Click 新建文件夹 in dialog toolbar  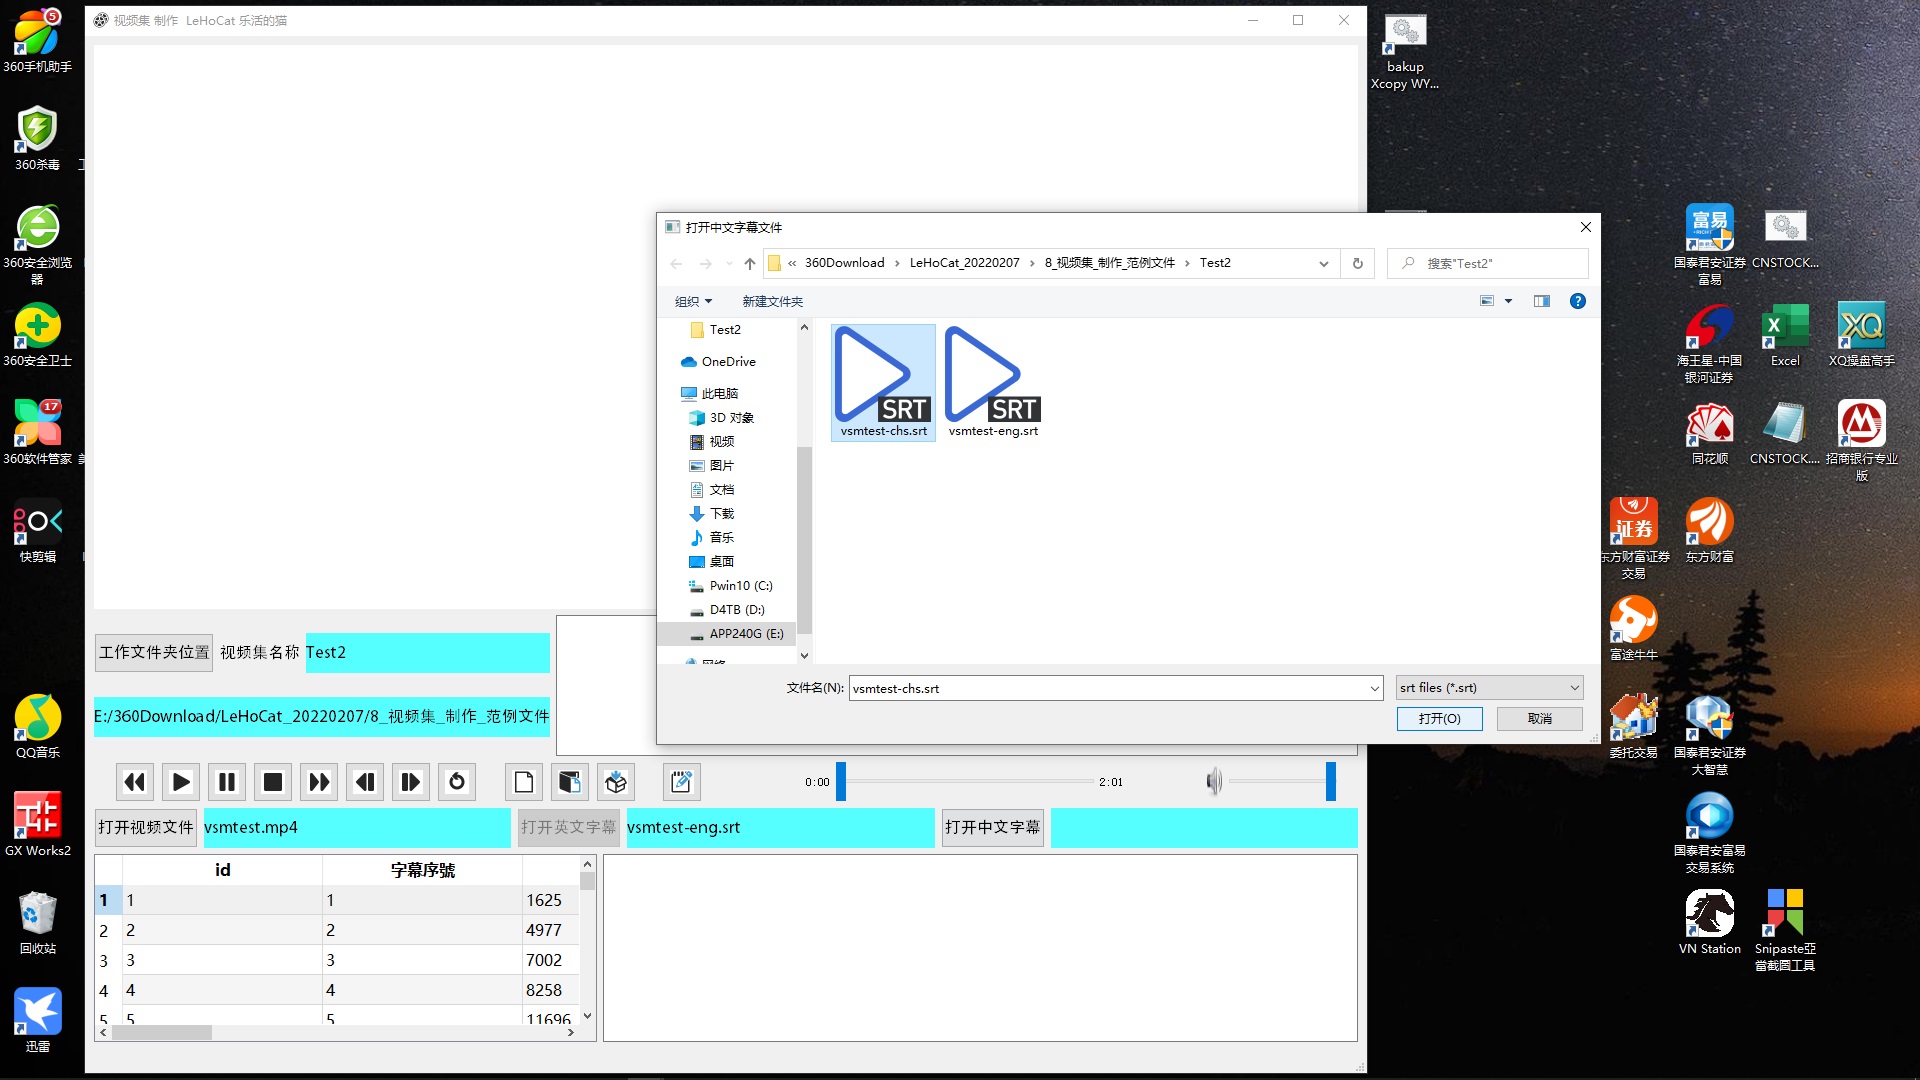772,301
